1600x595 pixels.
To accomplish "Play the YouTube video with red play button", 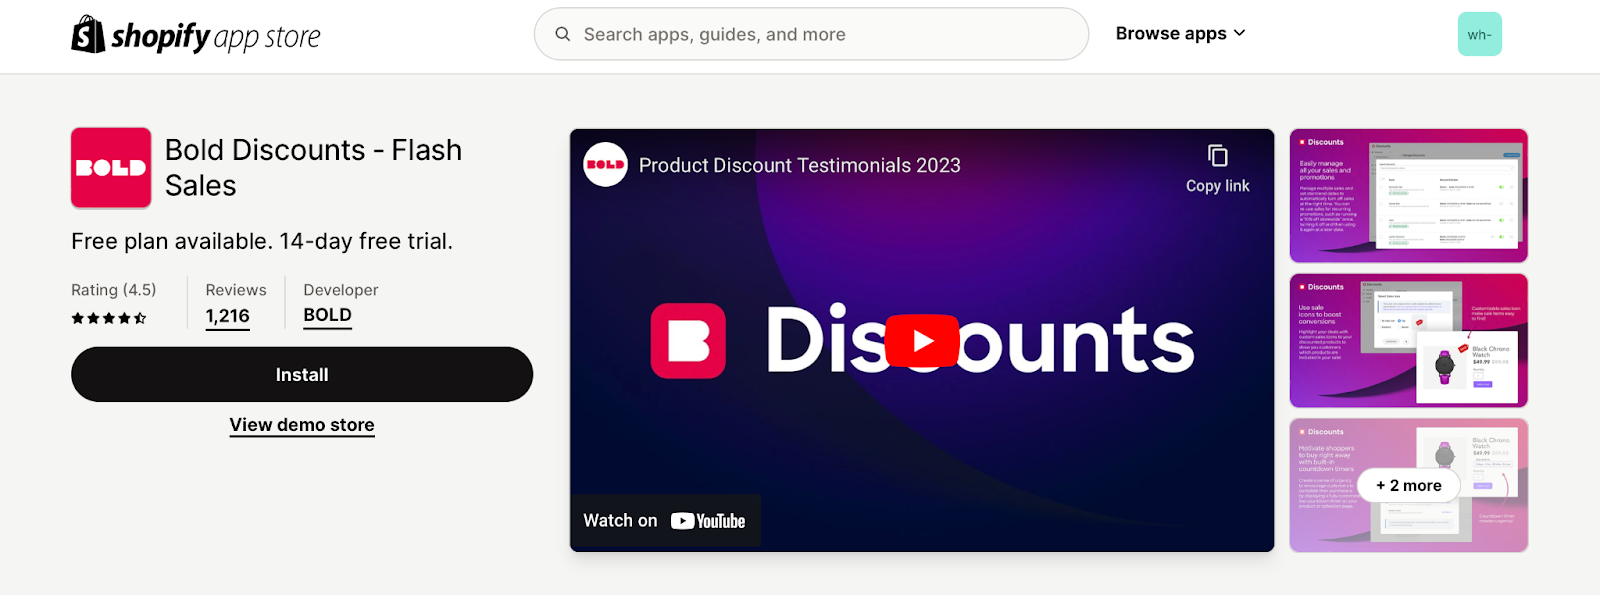I will (922, 341).
